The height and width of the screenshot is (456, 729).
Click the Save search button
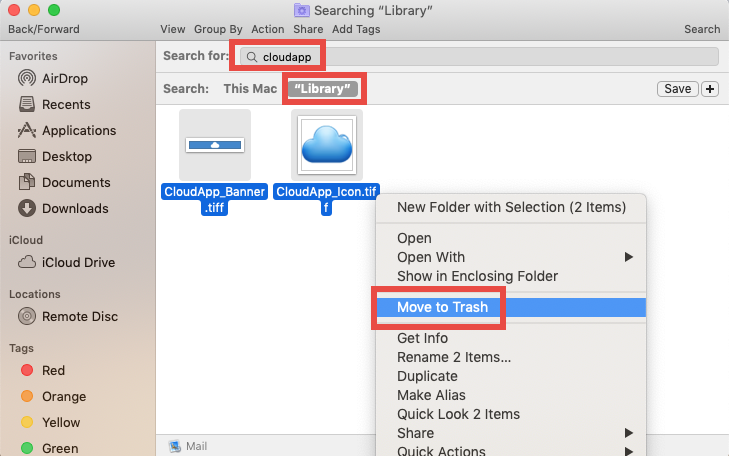pyautogui.click(x=677, y=89)
